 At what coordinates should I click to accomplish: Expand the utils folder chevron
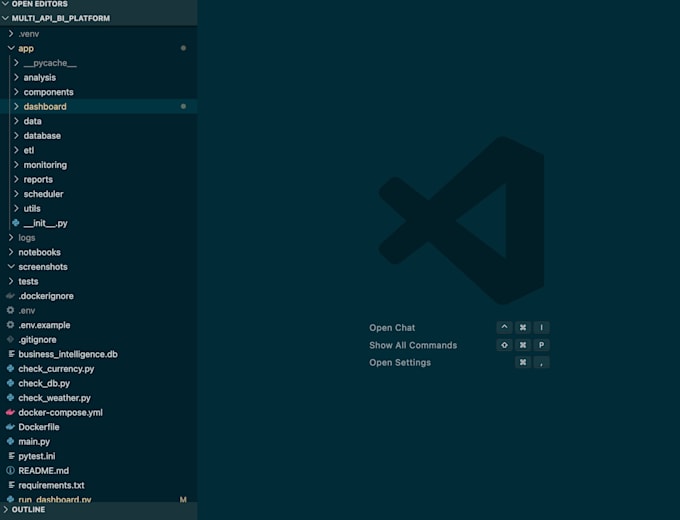coord(16,208)
